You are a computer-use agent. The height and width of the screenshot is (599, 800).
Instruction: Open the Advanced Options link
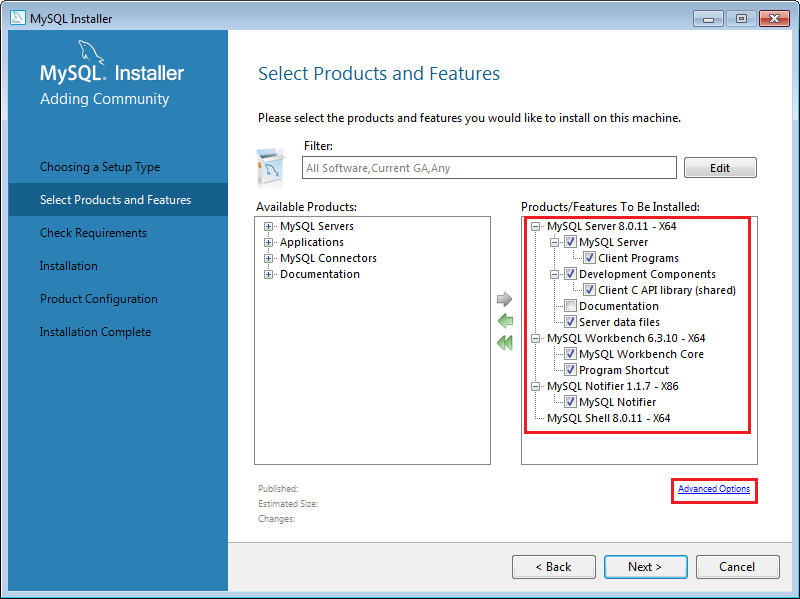point(714,489)
